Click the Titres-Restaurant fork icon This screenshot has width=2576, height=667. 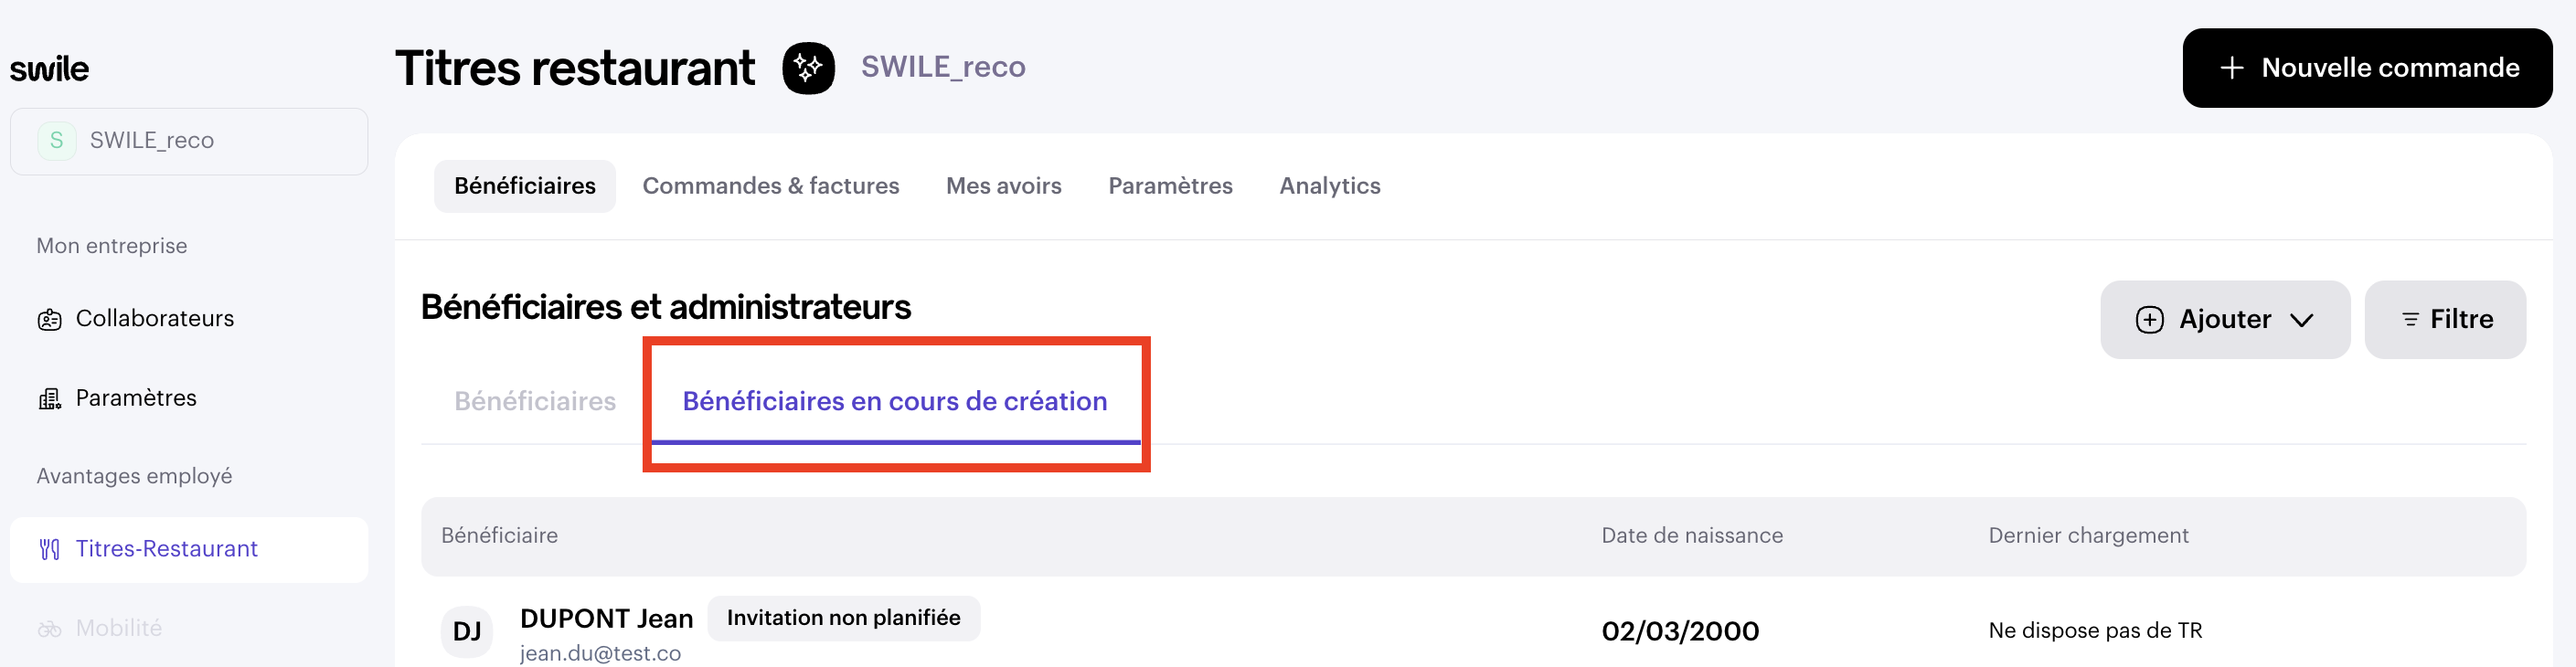tap(49, 549)
